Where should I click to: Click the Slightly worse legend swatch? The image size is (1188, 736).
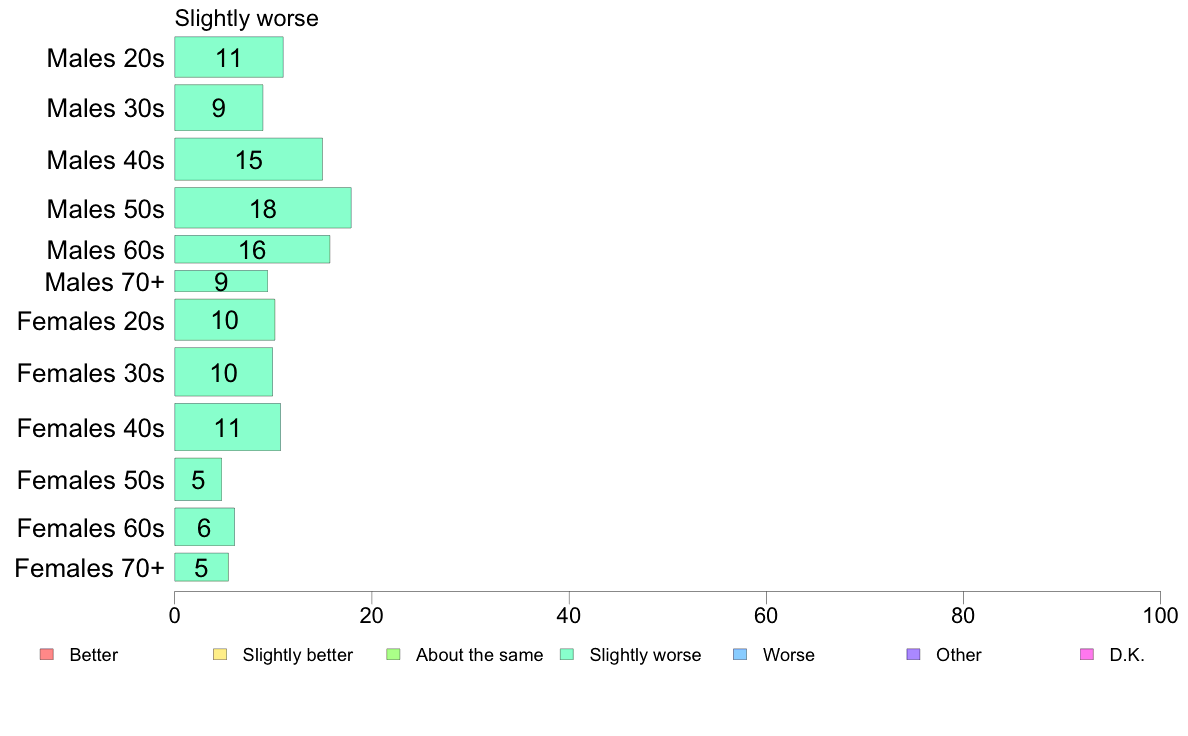[x=567, y=655]
